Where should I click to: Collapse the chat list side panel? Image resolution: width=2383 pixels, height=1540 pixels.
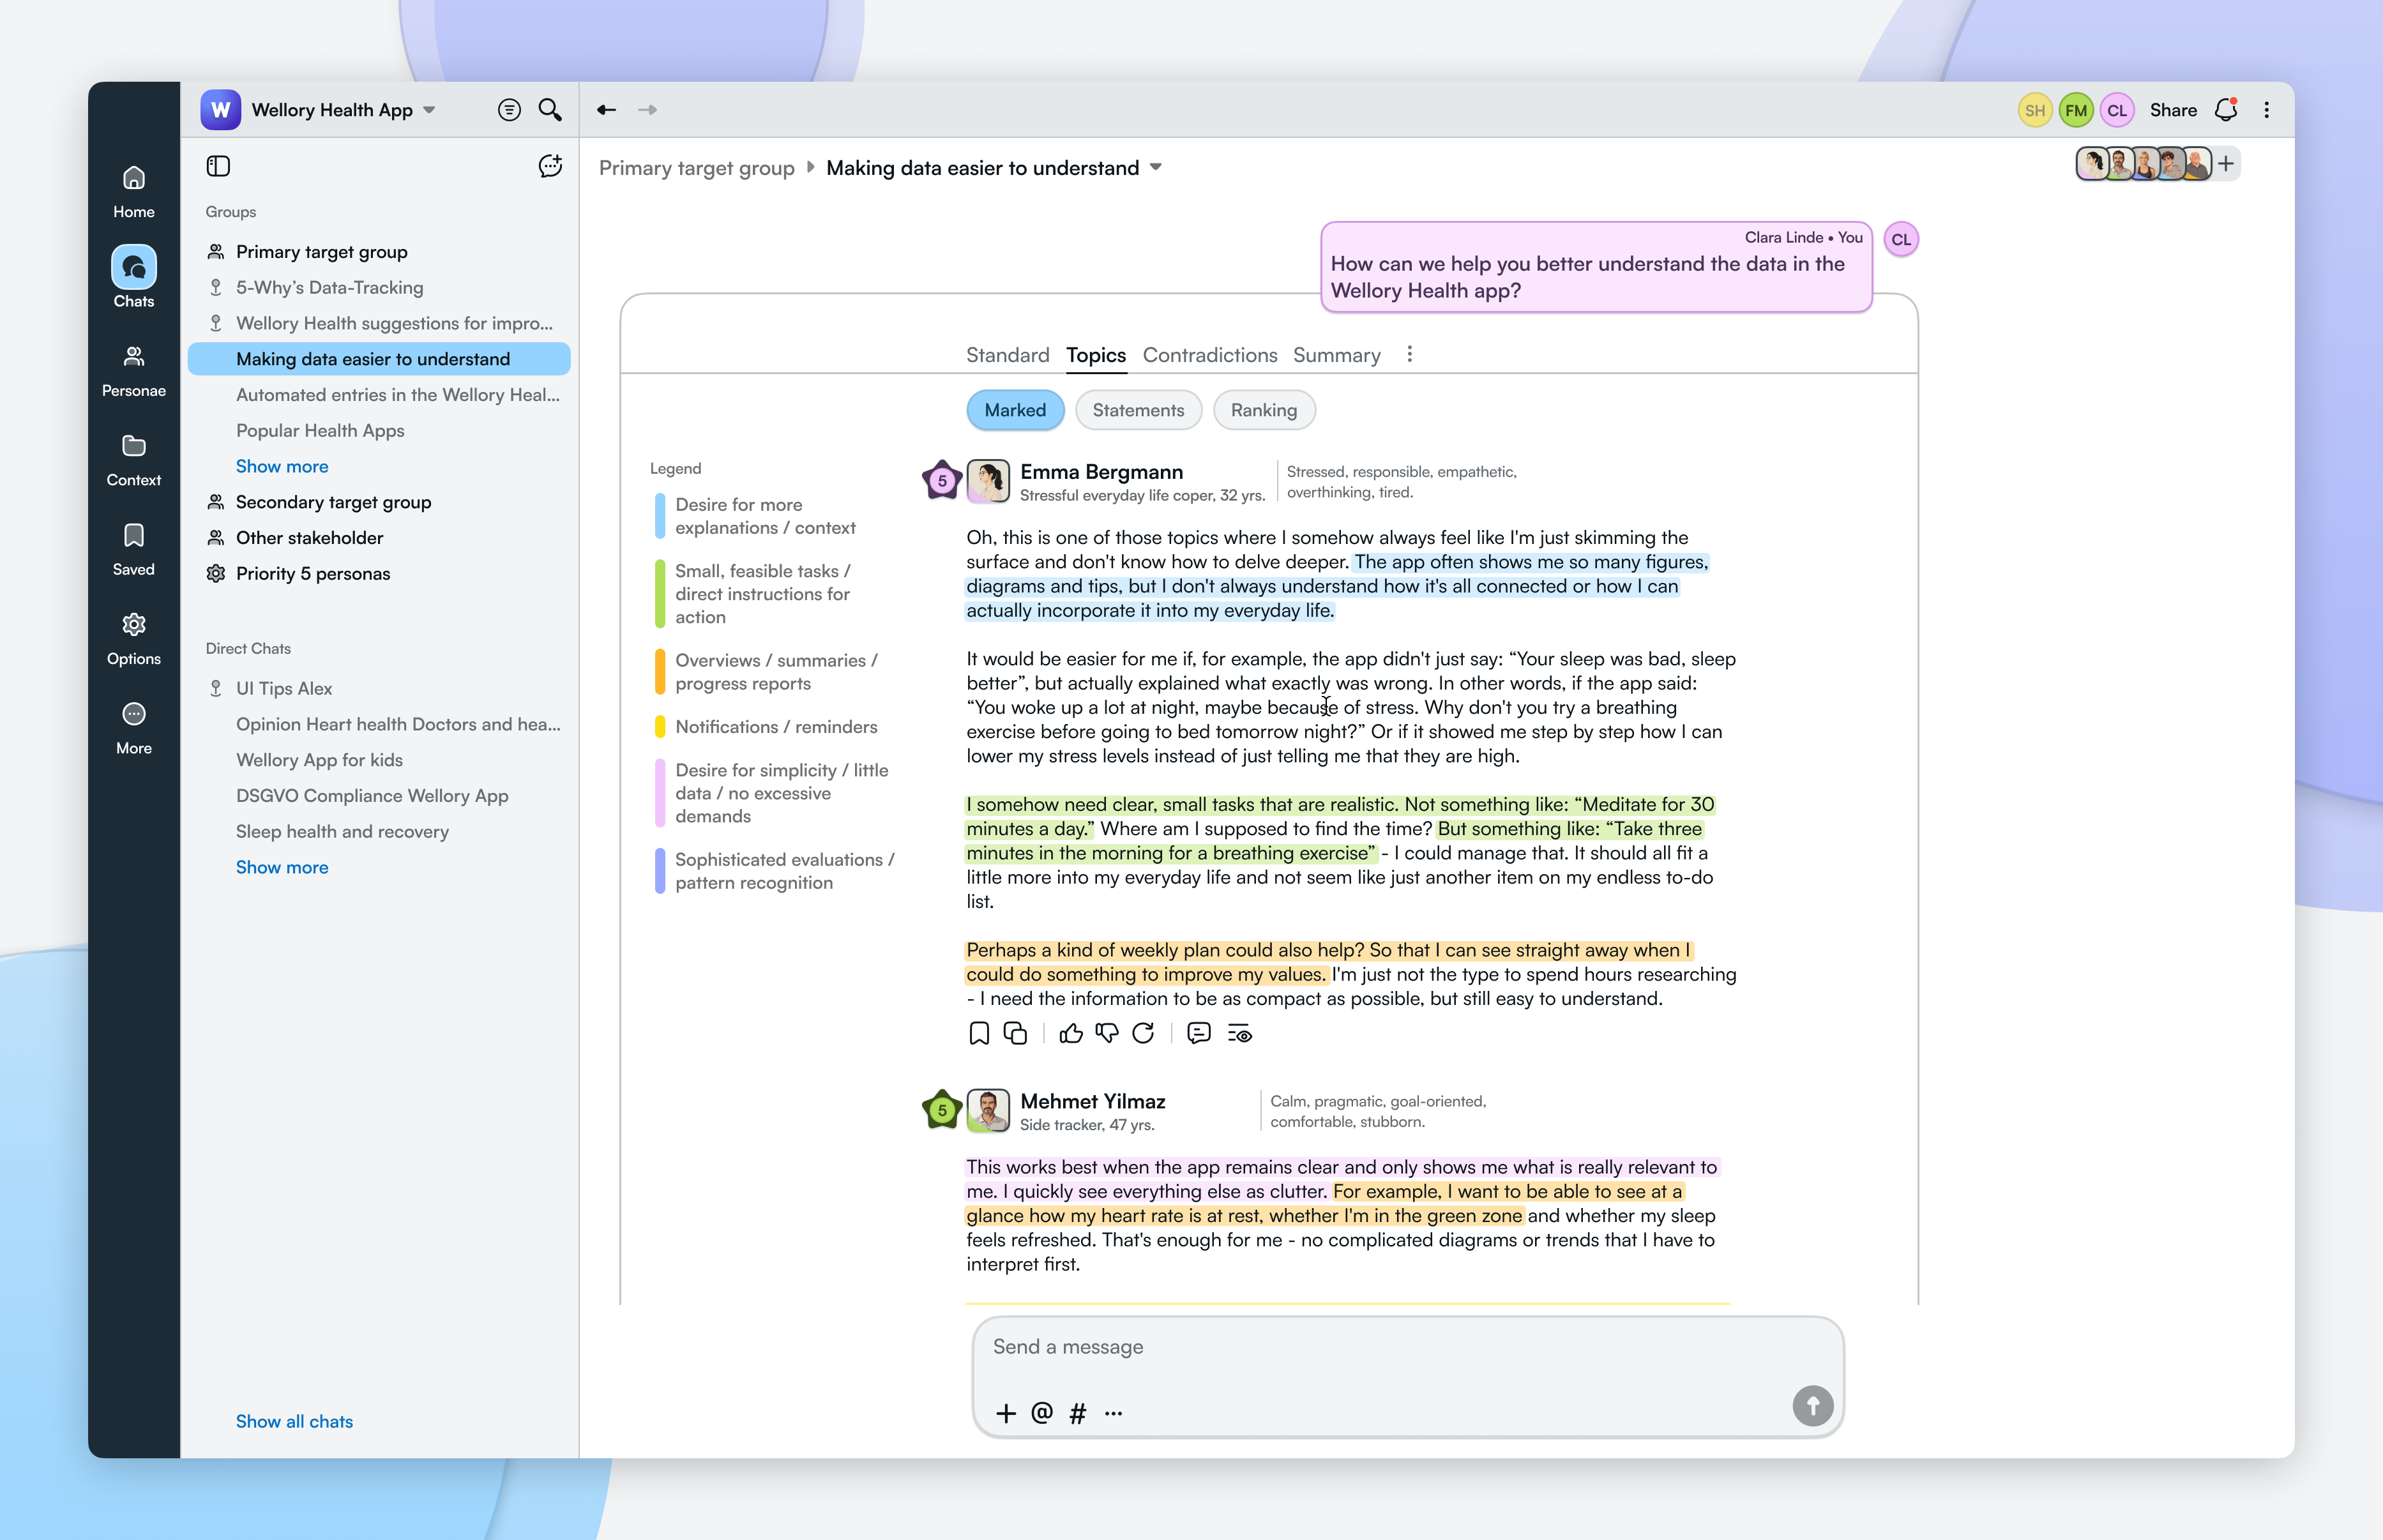(218, 166)
